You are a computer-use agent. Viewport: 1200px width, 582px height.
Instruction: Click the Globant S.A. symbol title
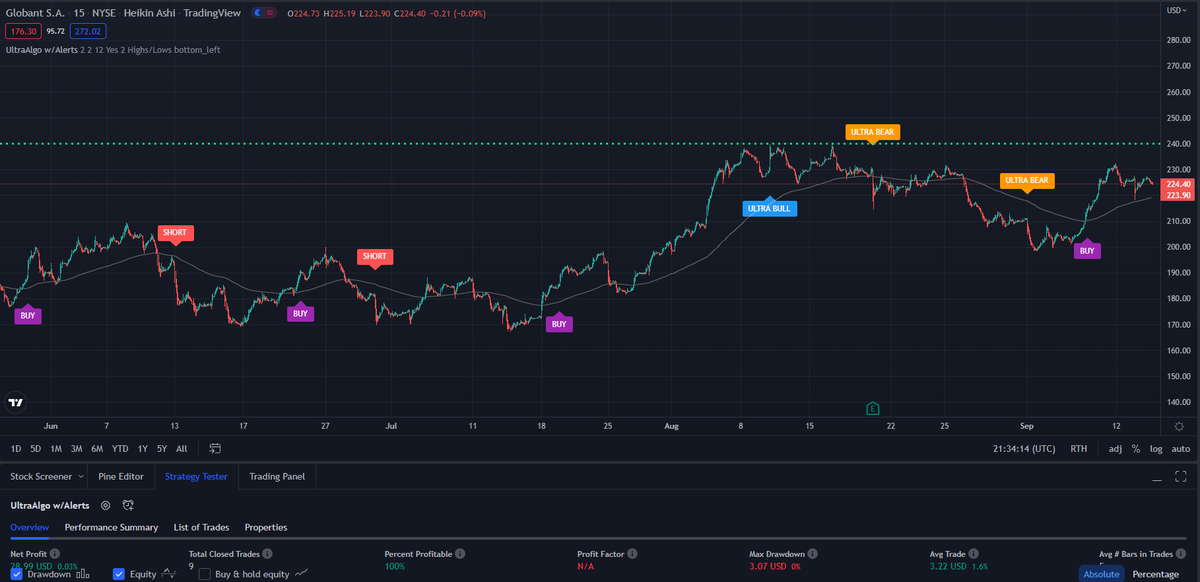(x=33, y=12)
